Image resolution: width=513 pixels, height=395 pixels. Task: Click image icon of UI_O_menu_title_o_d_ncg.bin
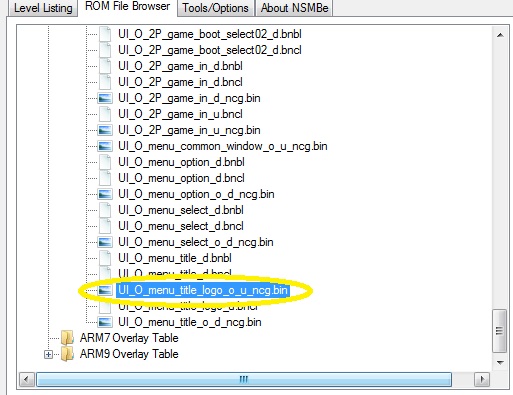click(105, 322)
